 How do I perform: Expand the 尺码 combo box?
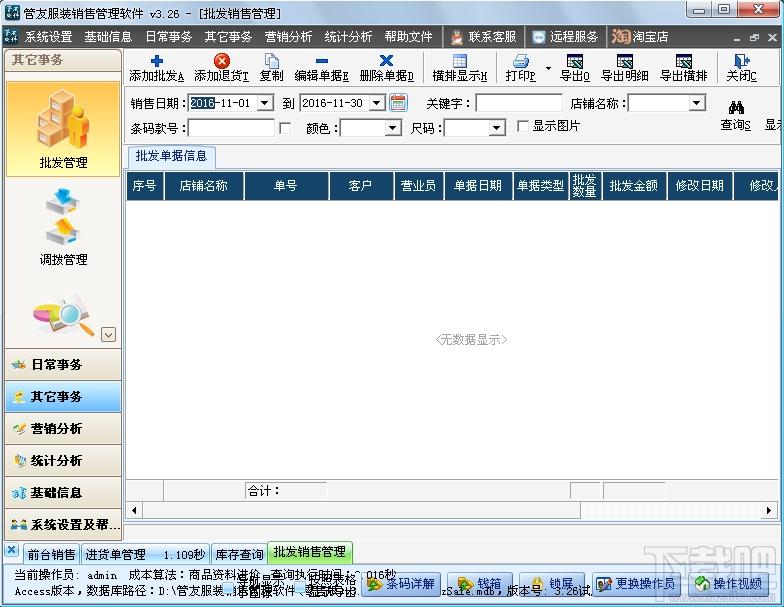pos(496,128)
